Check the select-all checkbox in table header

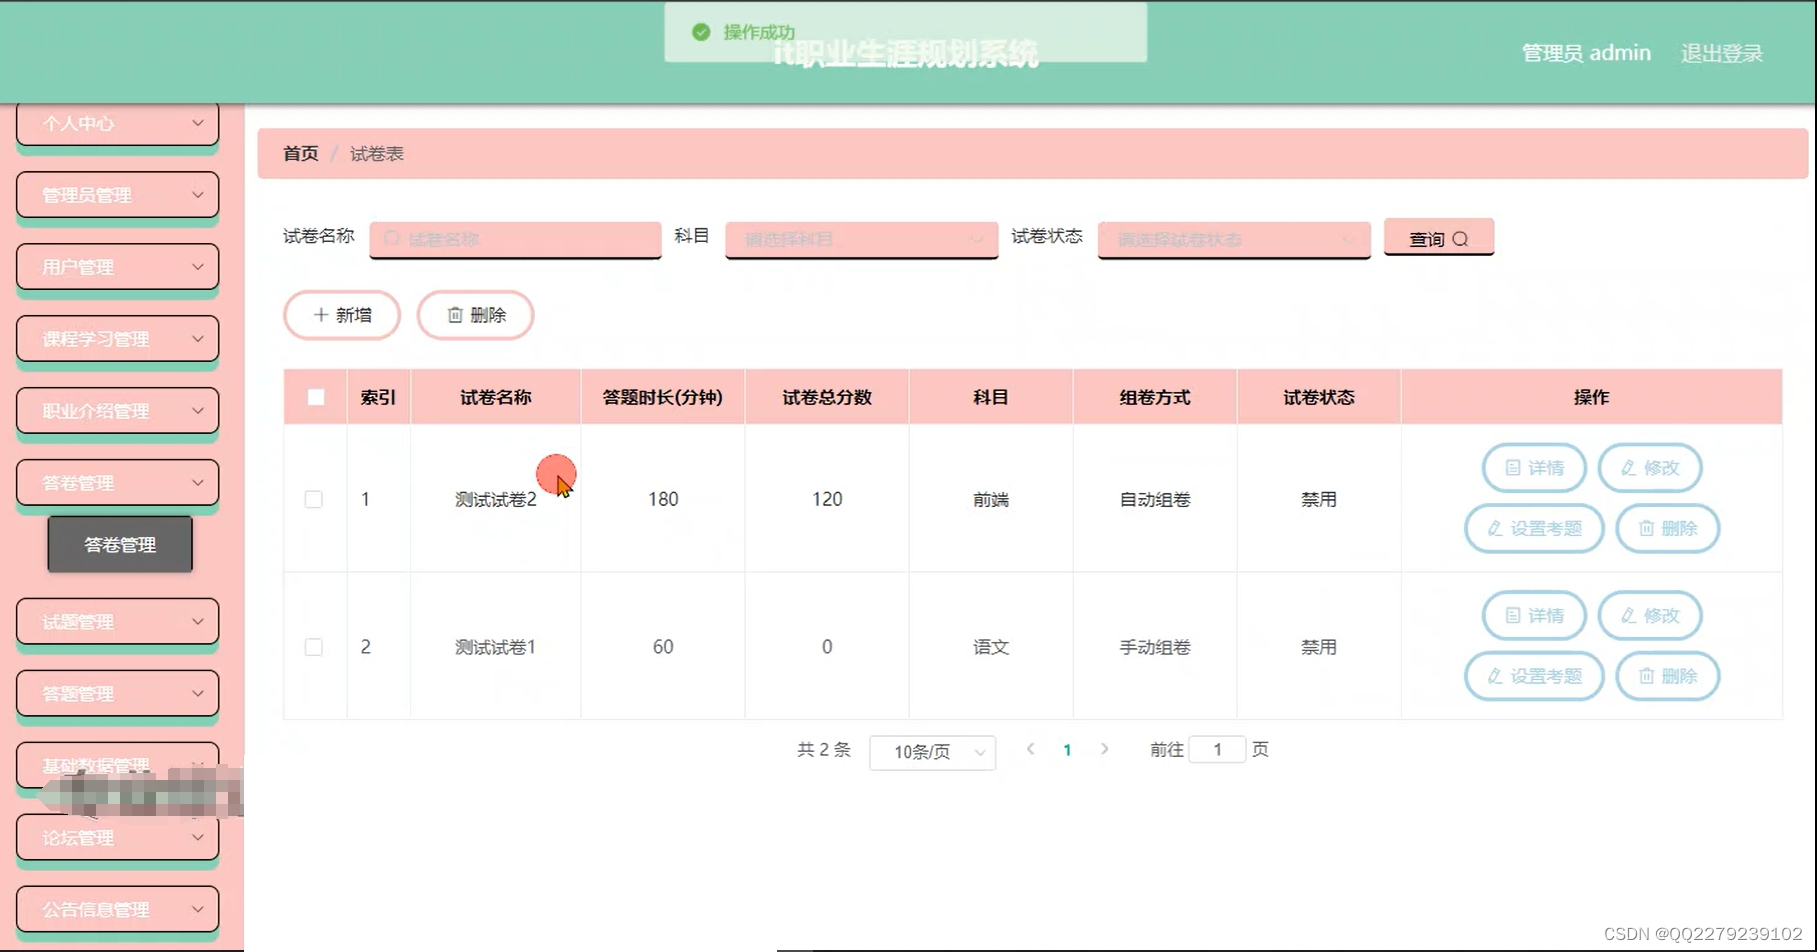[315, 396]
